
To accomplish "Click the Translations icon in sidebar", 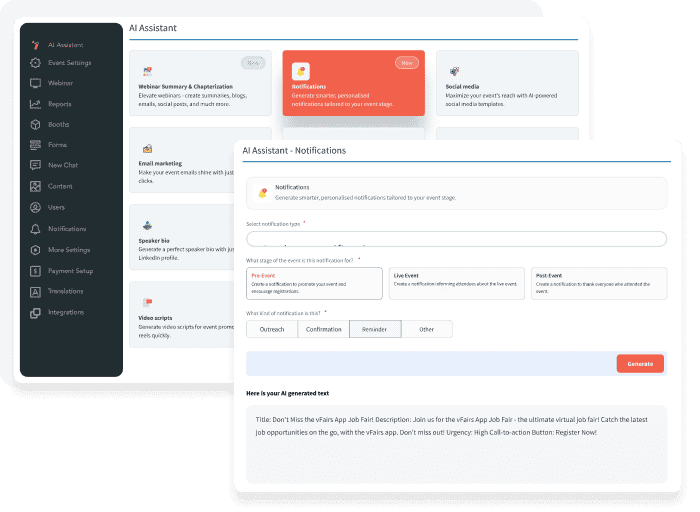I will 36,291.
